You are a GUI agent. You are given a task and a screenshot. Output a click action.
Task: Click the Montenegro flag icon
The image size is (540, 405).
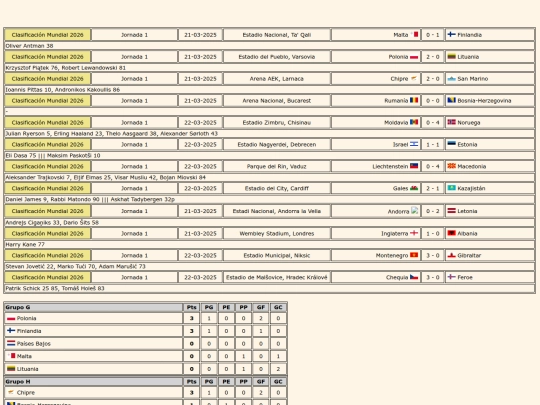coord(414,255)
